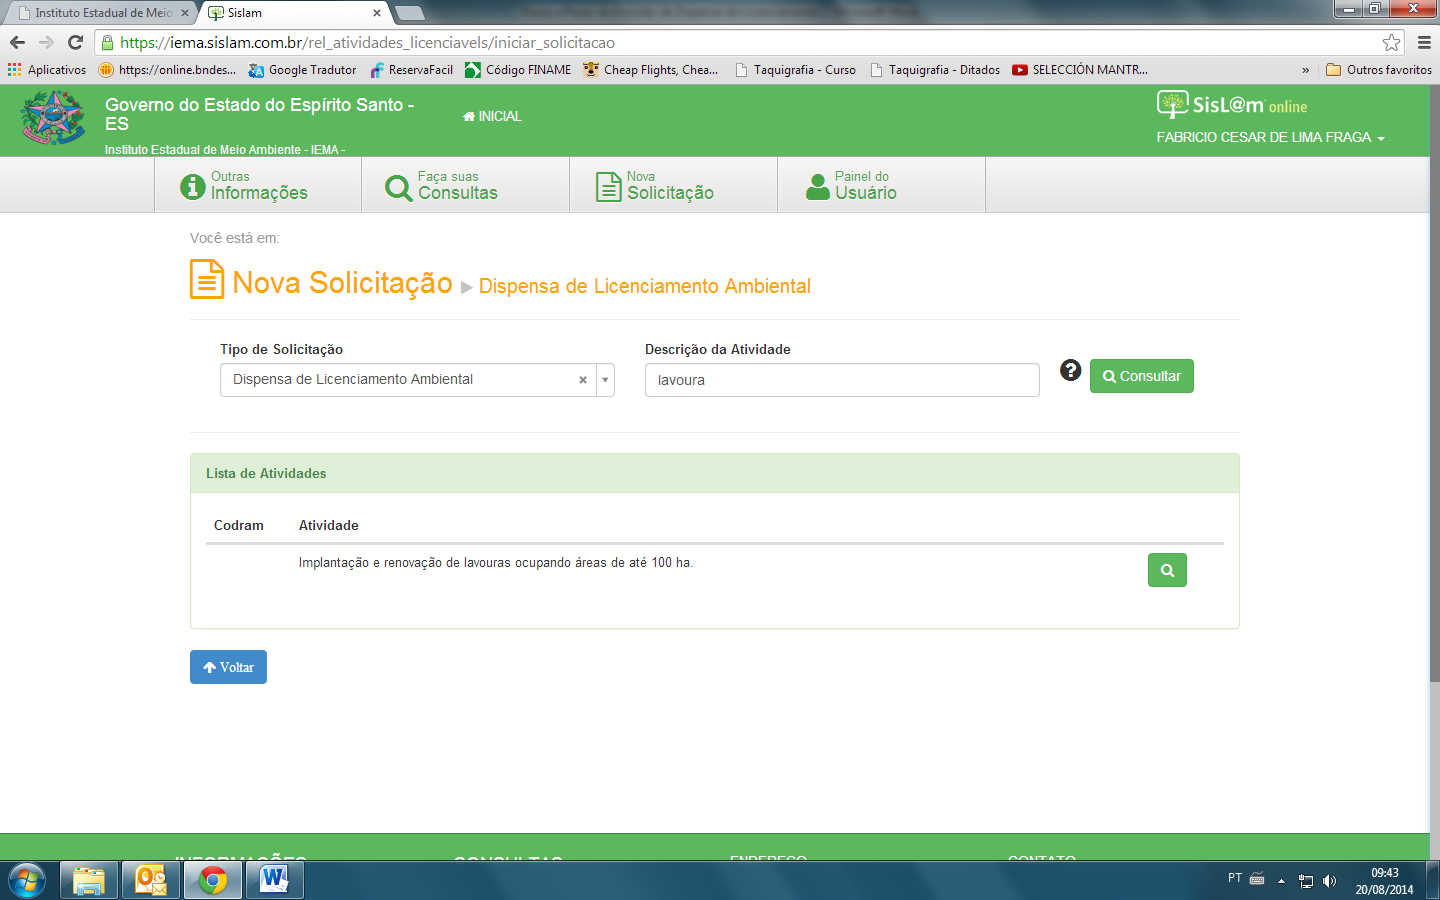The image size is (1440, 900).
Task: Open Painel do Usuário menu
Action: pyautogui.click(x=882, y=185)
